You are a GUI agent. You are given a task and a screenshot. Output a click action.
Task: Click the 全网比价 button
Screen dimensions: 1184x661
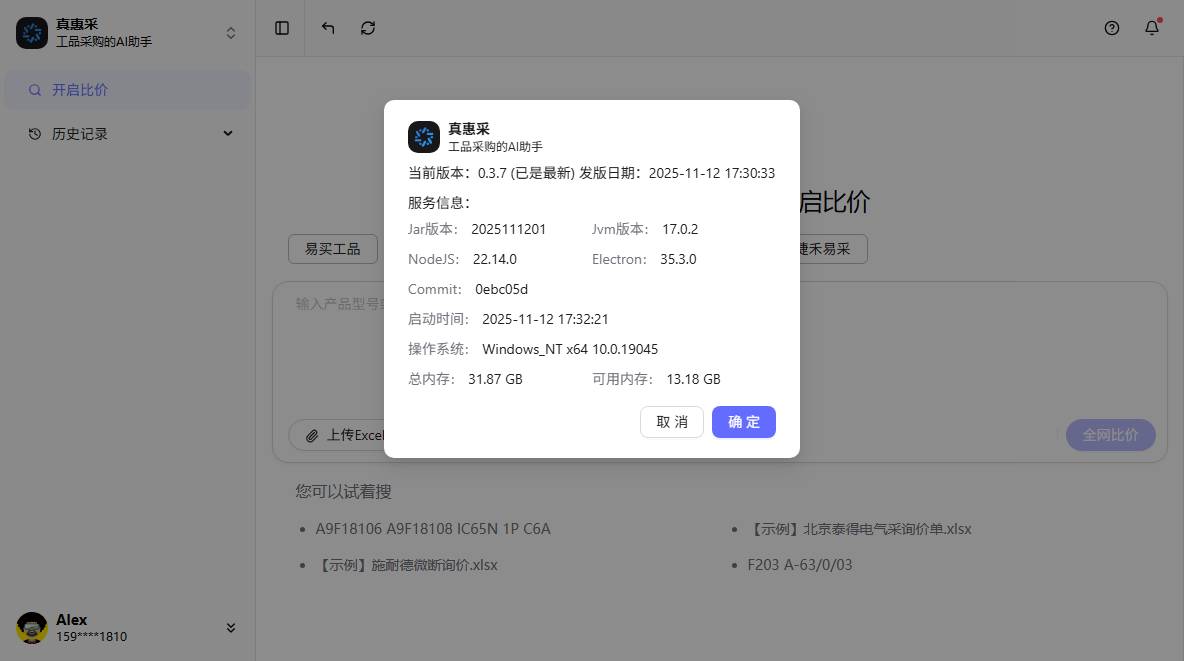pos(1110,435)
